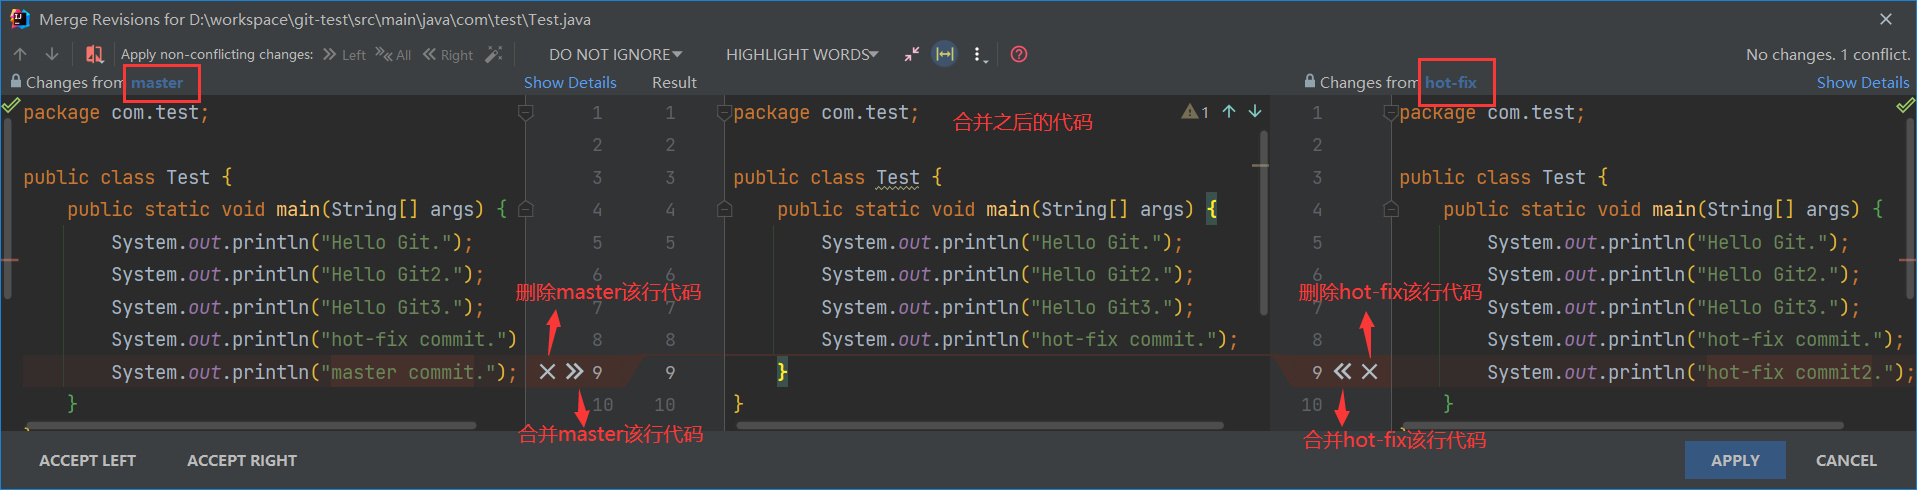Open the DO NOT IGNORE dropdown
The height and width of the screenshot is (490, 1917).
(x=615, y=55)
